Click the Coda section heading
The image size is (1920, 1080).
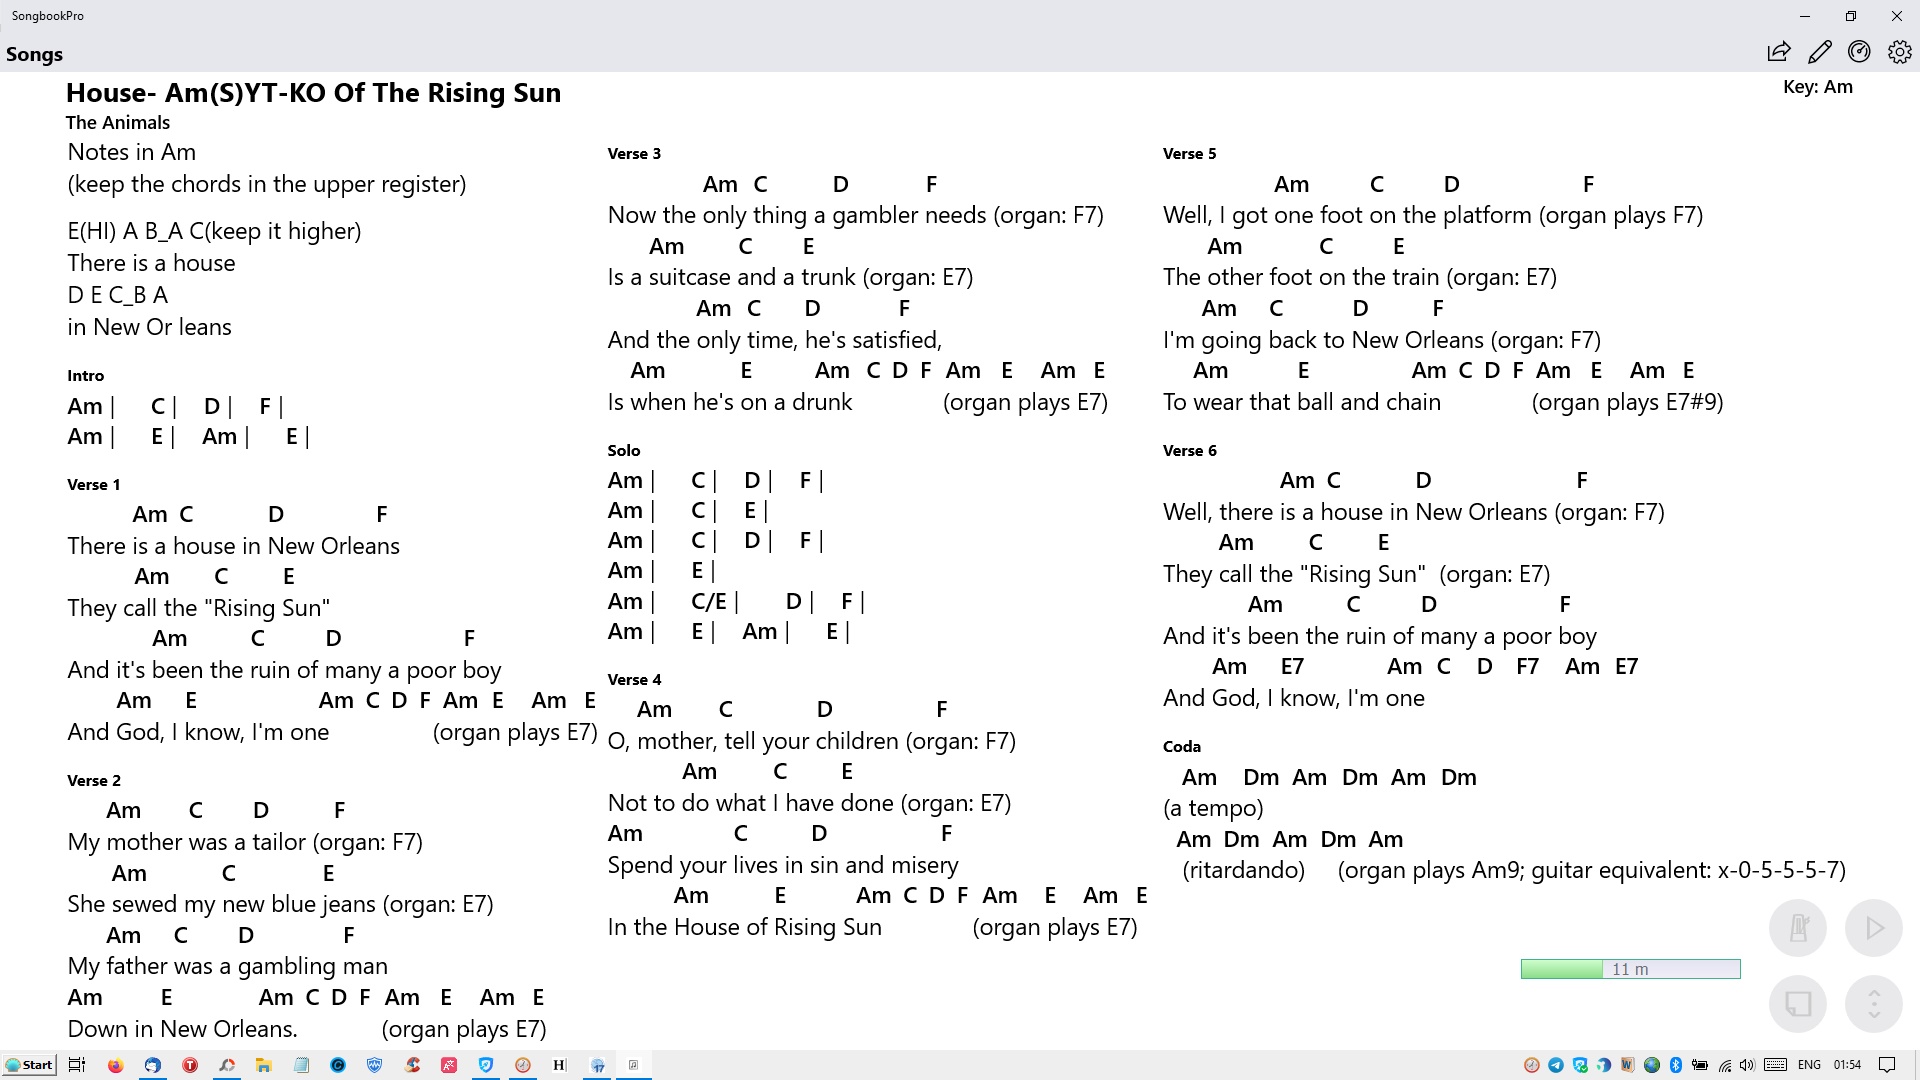tap(1181, 747)
